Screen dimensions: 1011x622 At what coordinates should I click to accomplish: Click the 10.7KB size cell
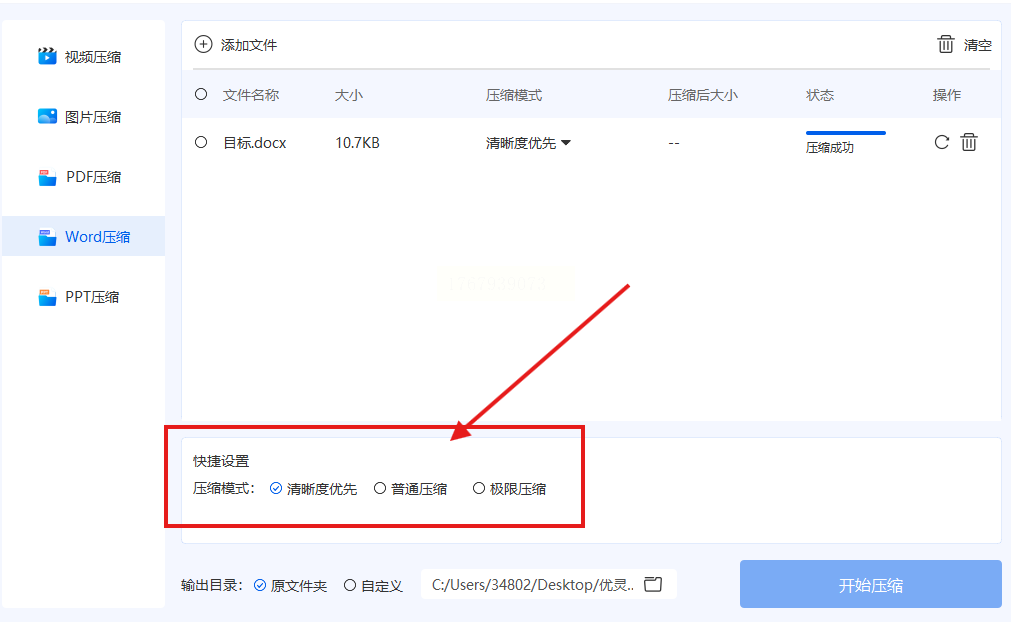pyautogui.click(x=357, y=143)
